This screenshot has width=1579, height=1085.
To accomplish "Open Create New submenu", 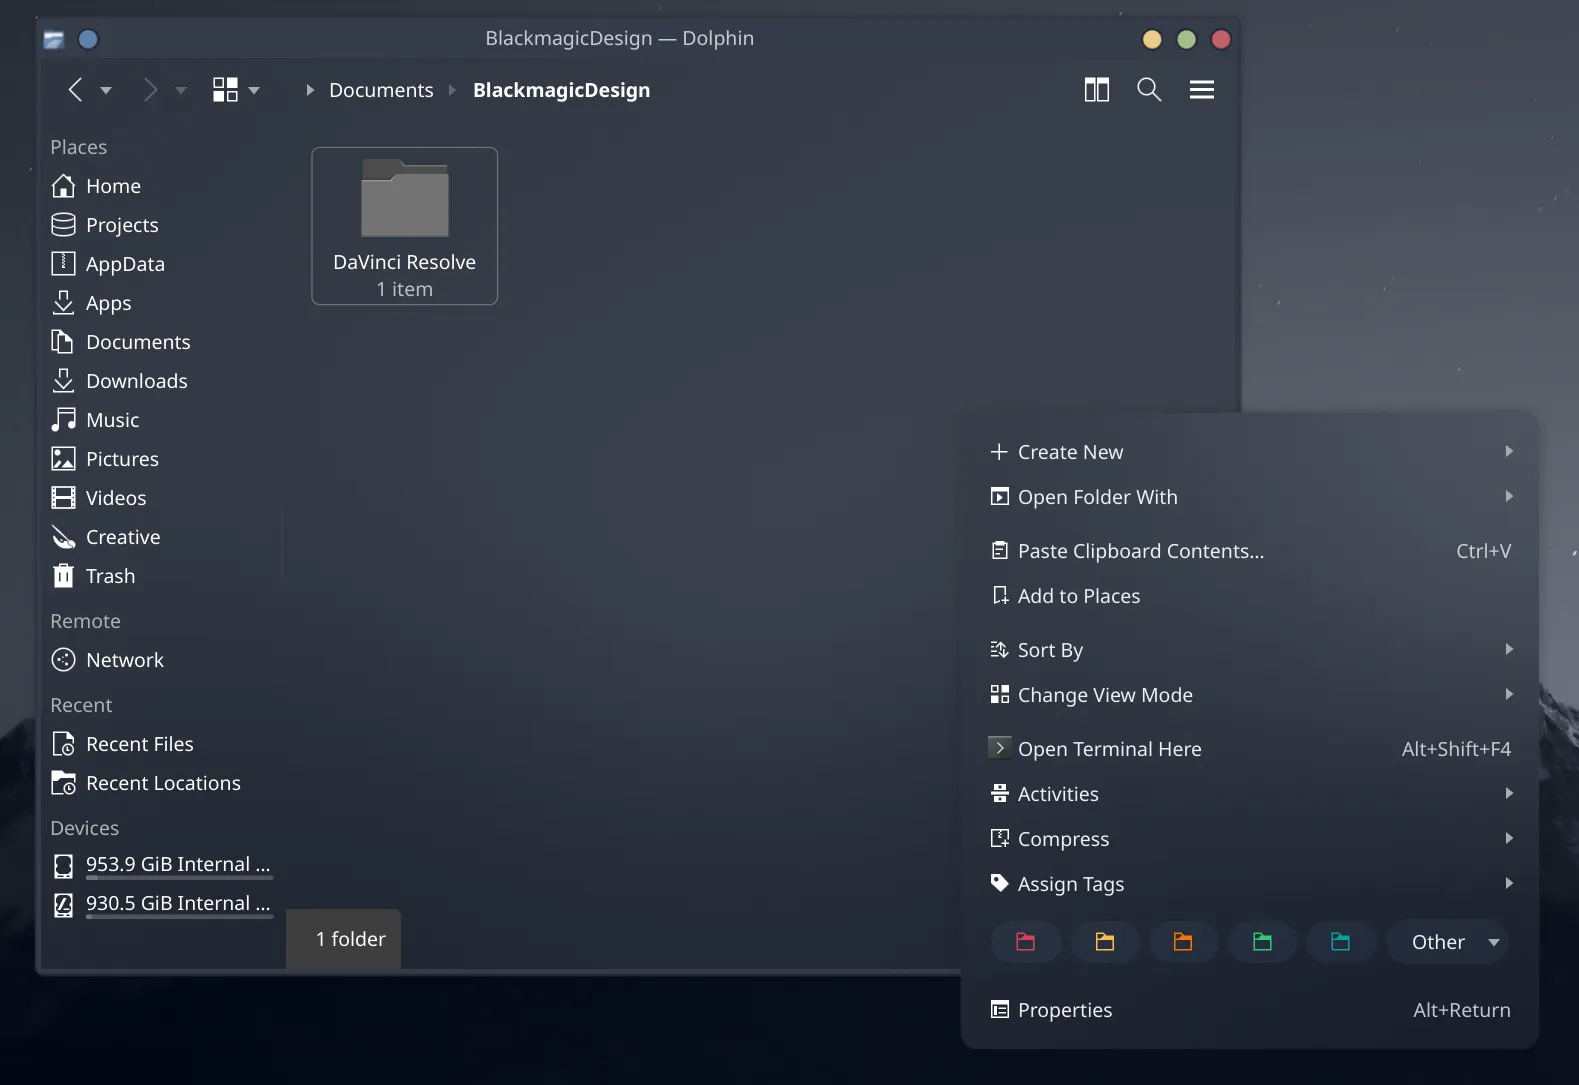I will click(1250, 452).
